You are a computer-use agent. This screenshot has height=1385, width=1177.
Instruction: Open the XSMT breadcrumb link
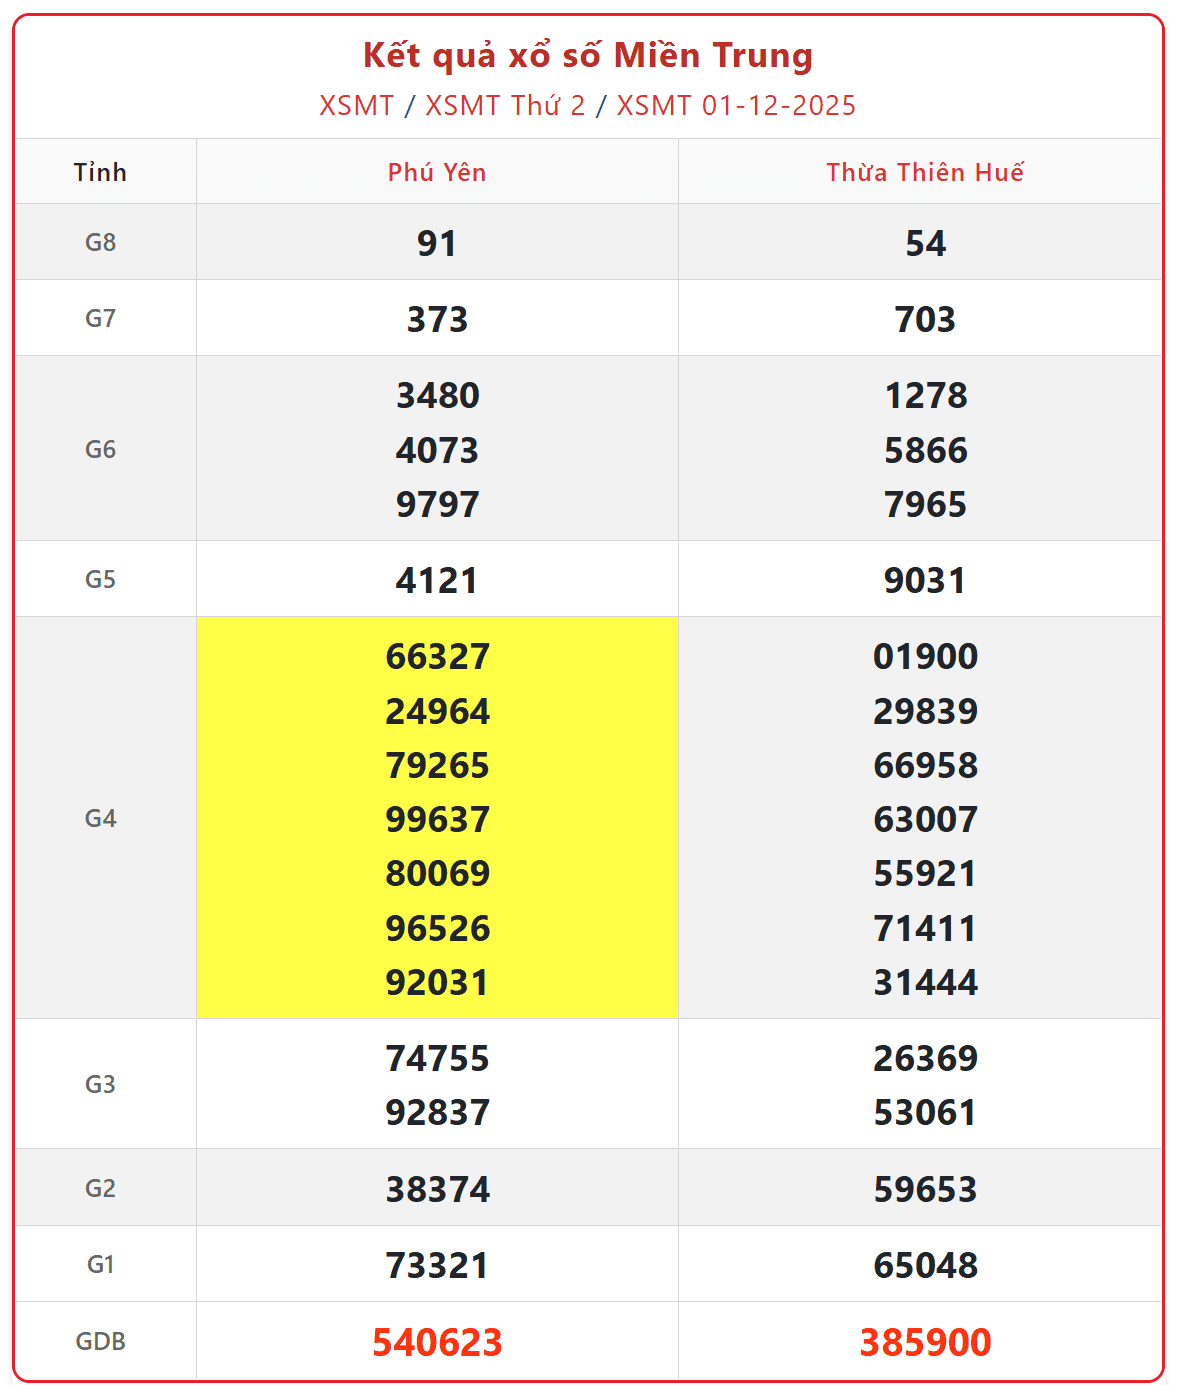356,106
